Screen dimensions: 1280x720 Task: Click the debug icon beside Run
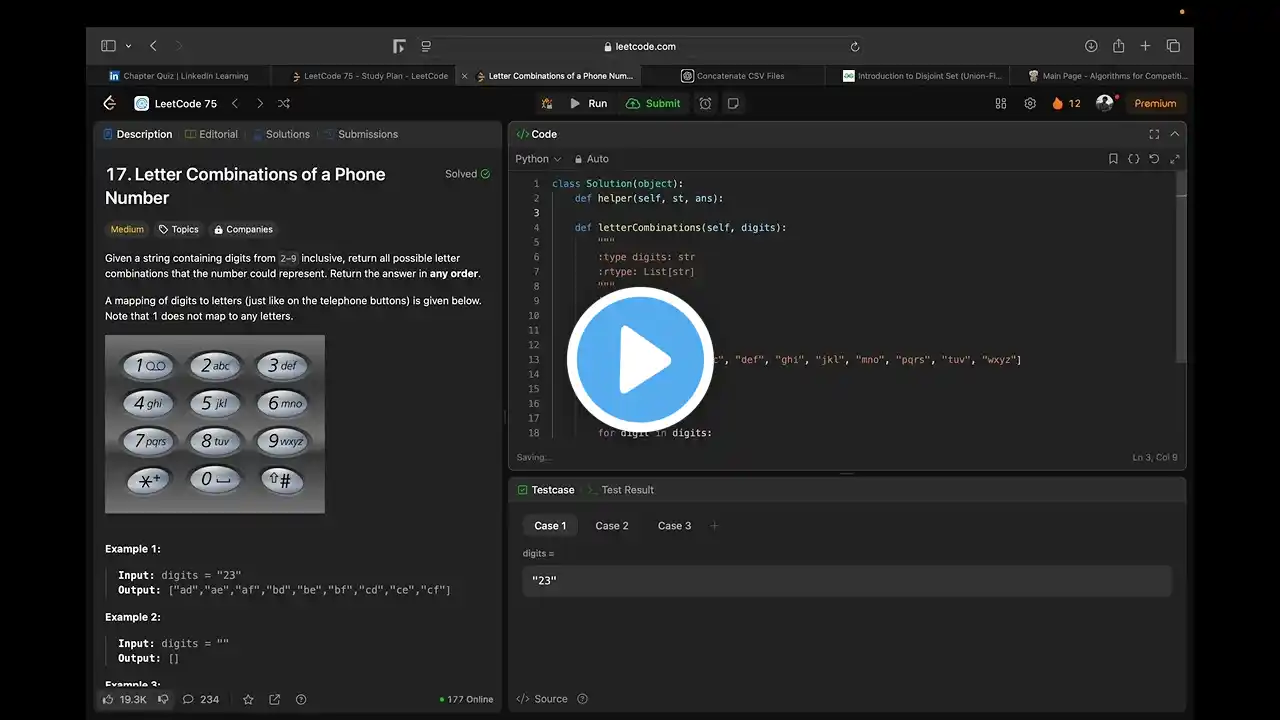click(x=547, y=103)
